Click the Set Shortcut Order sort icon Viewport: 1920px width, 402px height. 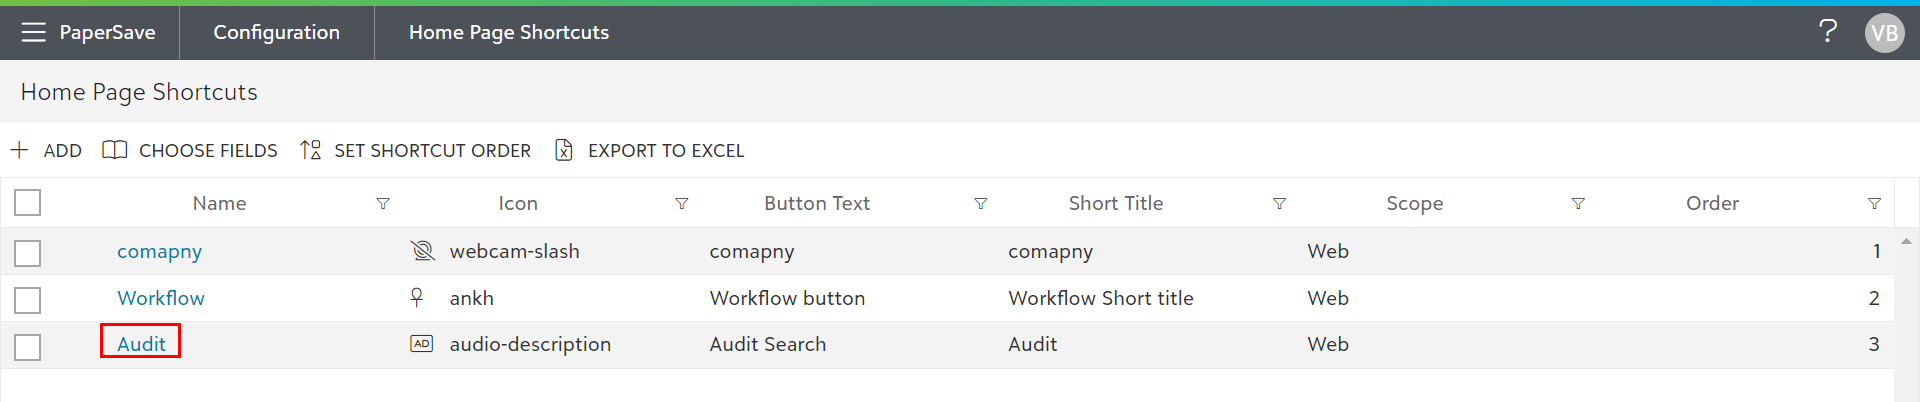point(310,150)
